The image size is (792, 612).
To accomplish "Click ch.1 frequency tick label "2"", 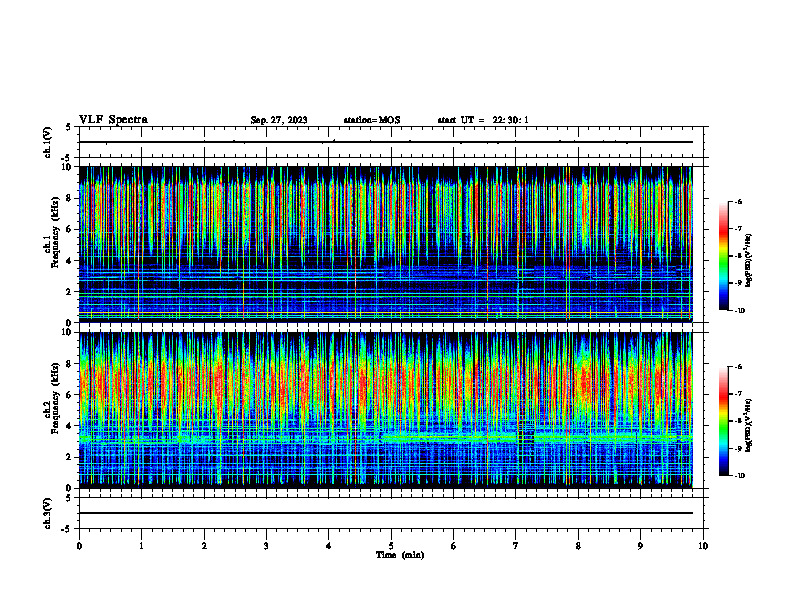I will (x=69, y=292).
